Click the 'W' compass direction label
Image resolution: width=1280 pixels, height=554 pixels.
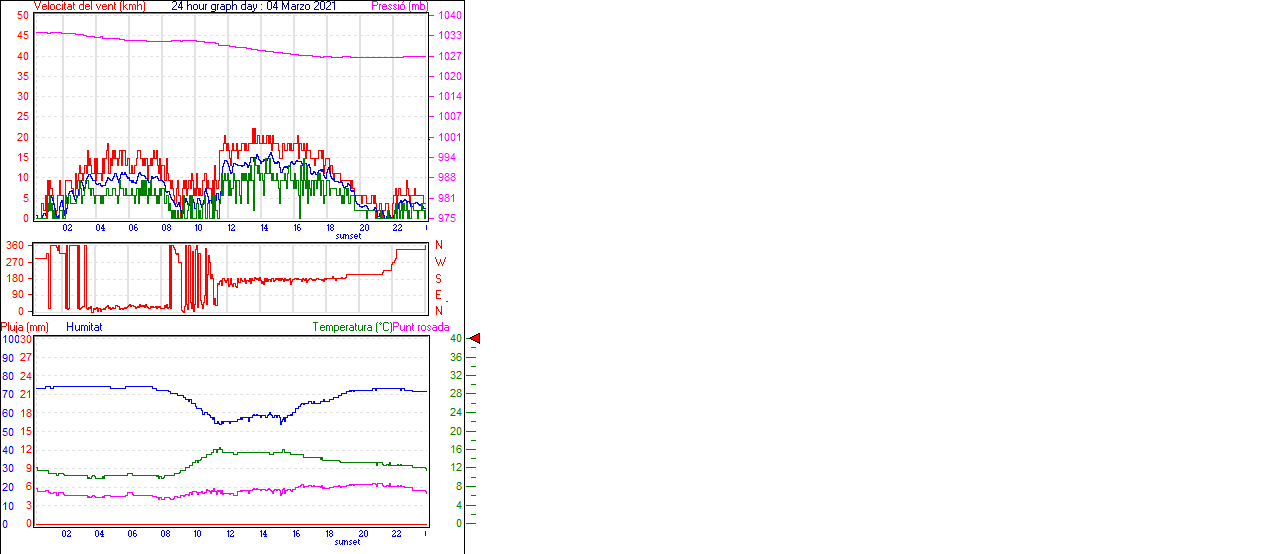pyautogui.click(x=439, y=262)
